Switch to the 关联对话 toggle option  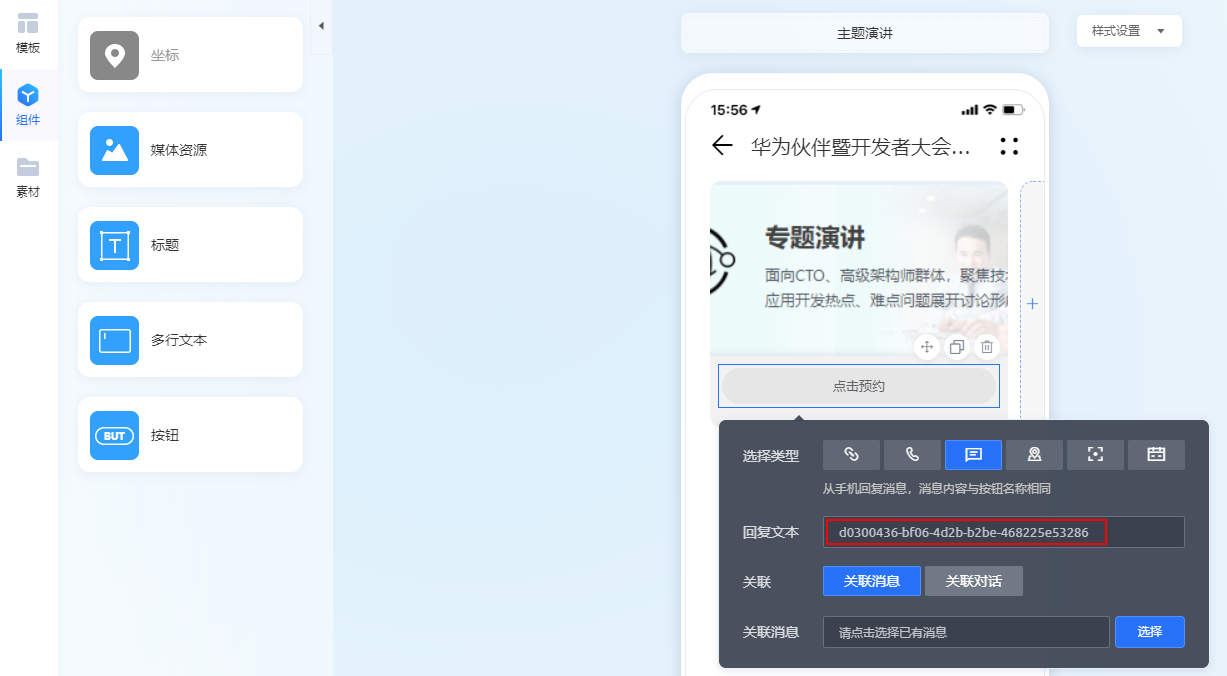(974, 581)
